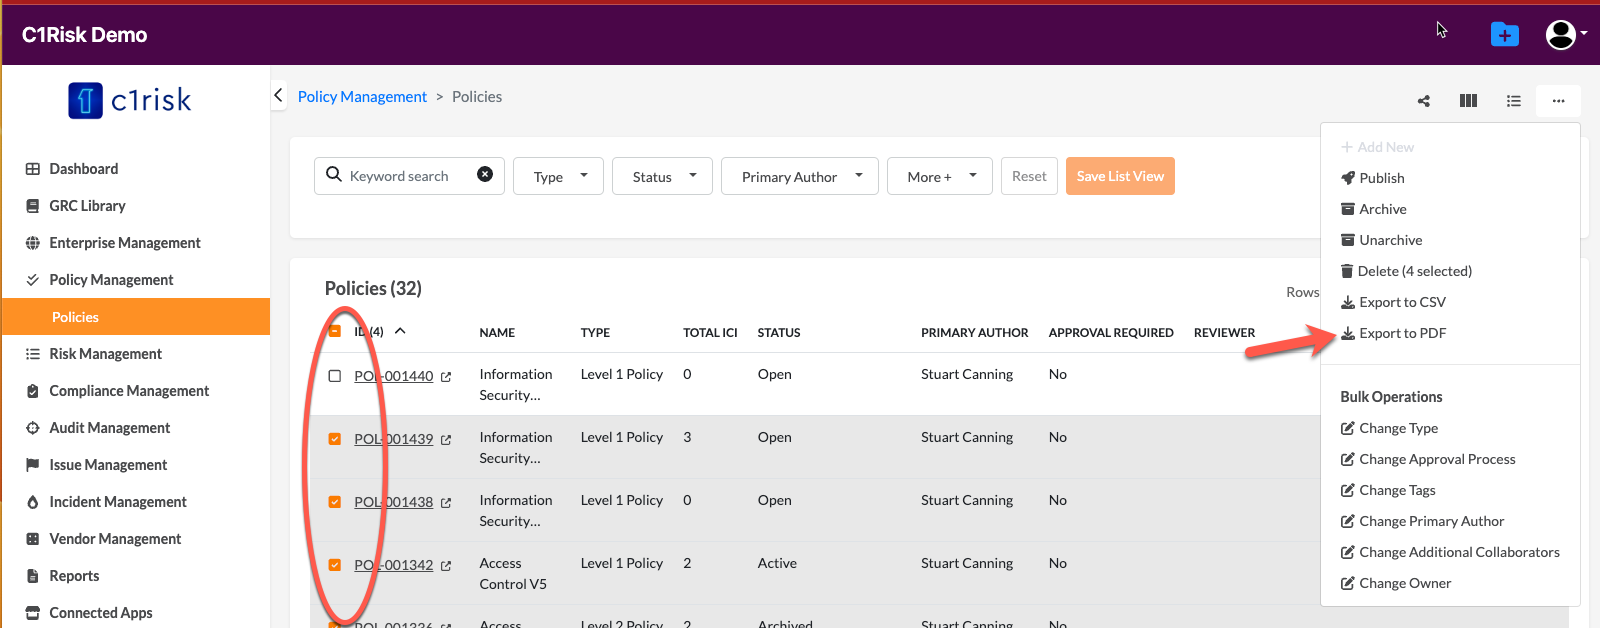Uncheck the POL-001438 row checkbox
This screenshot has width=1600, height=628.
click(x=335, y=502)
